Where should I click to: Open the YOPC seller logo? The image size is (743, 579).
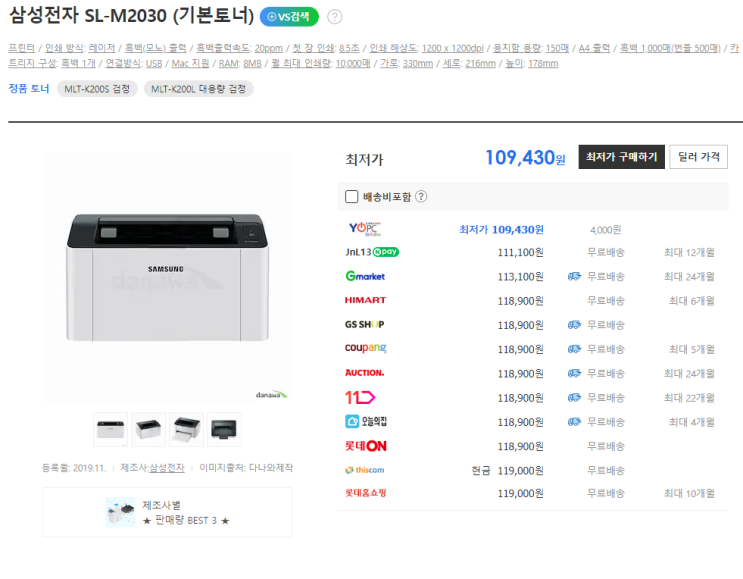tap(365, 229)
